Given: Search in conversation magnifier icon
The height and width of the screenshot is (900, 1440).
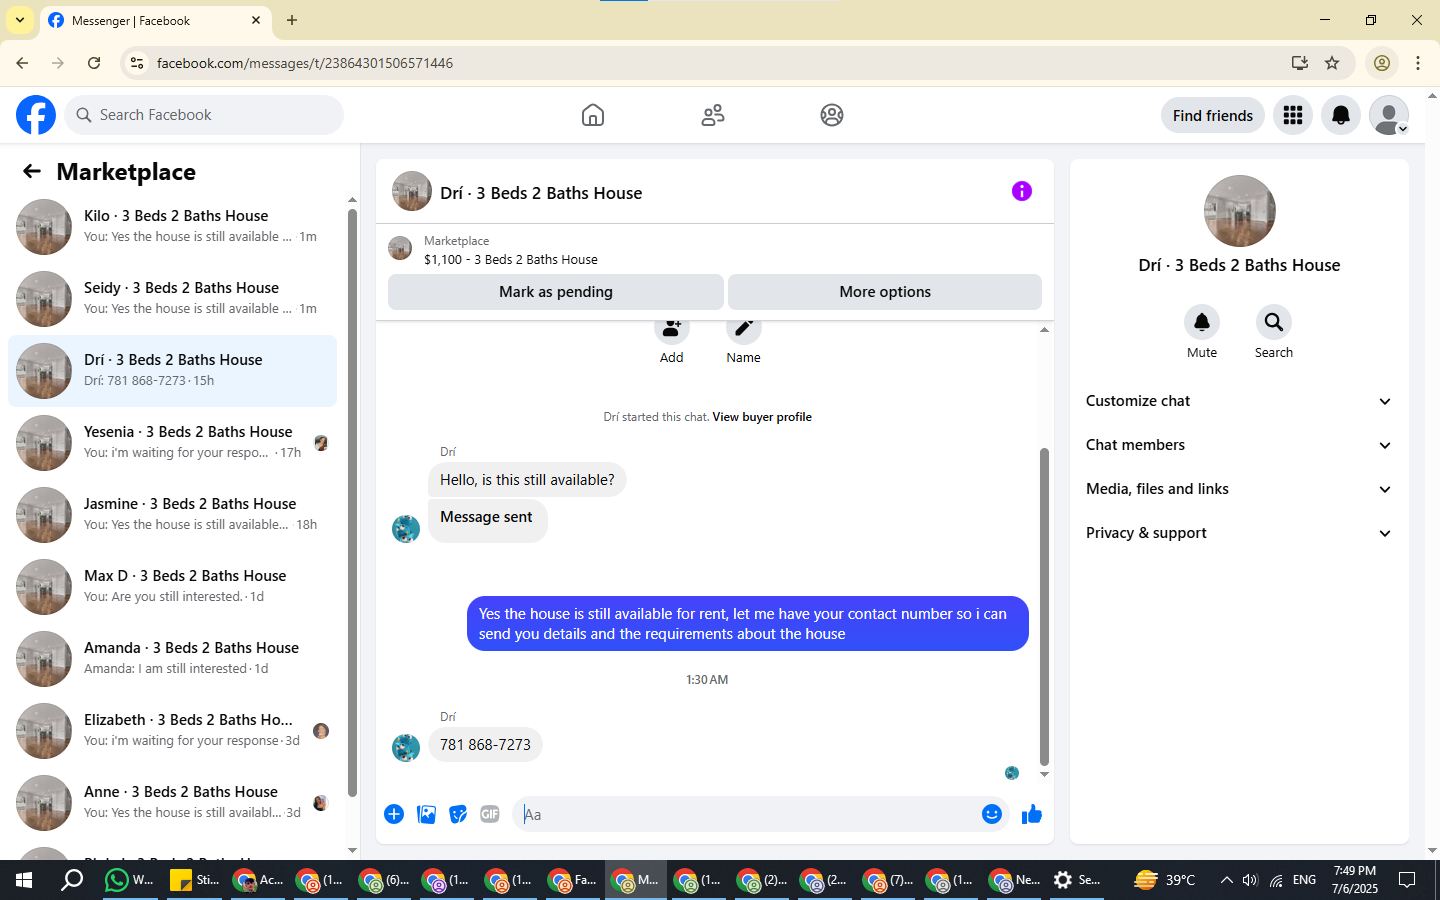Looking at the screenshot, I should click(x=1274, y=322).
